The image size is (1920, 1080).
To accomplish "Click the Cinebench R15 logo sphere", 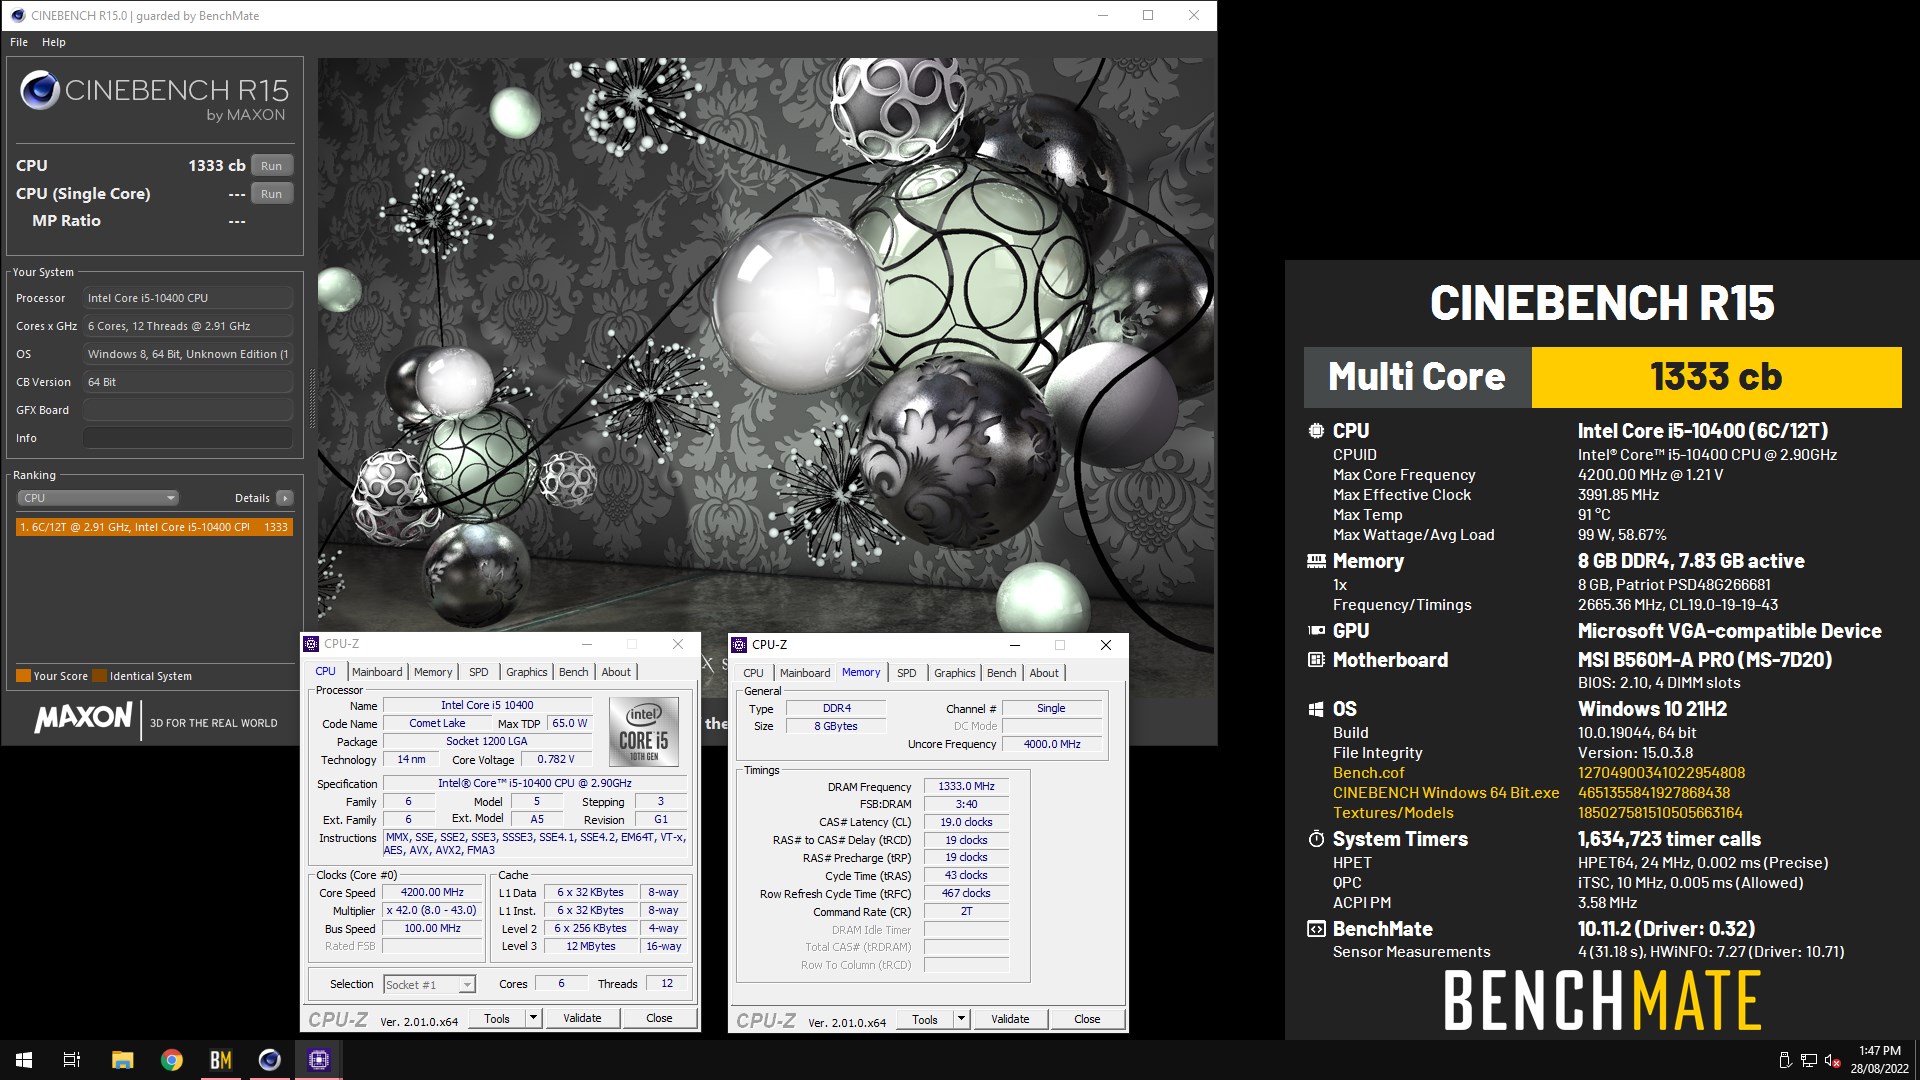I will coord(40,90).
